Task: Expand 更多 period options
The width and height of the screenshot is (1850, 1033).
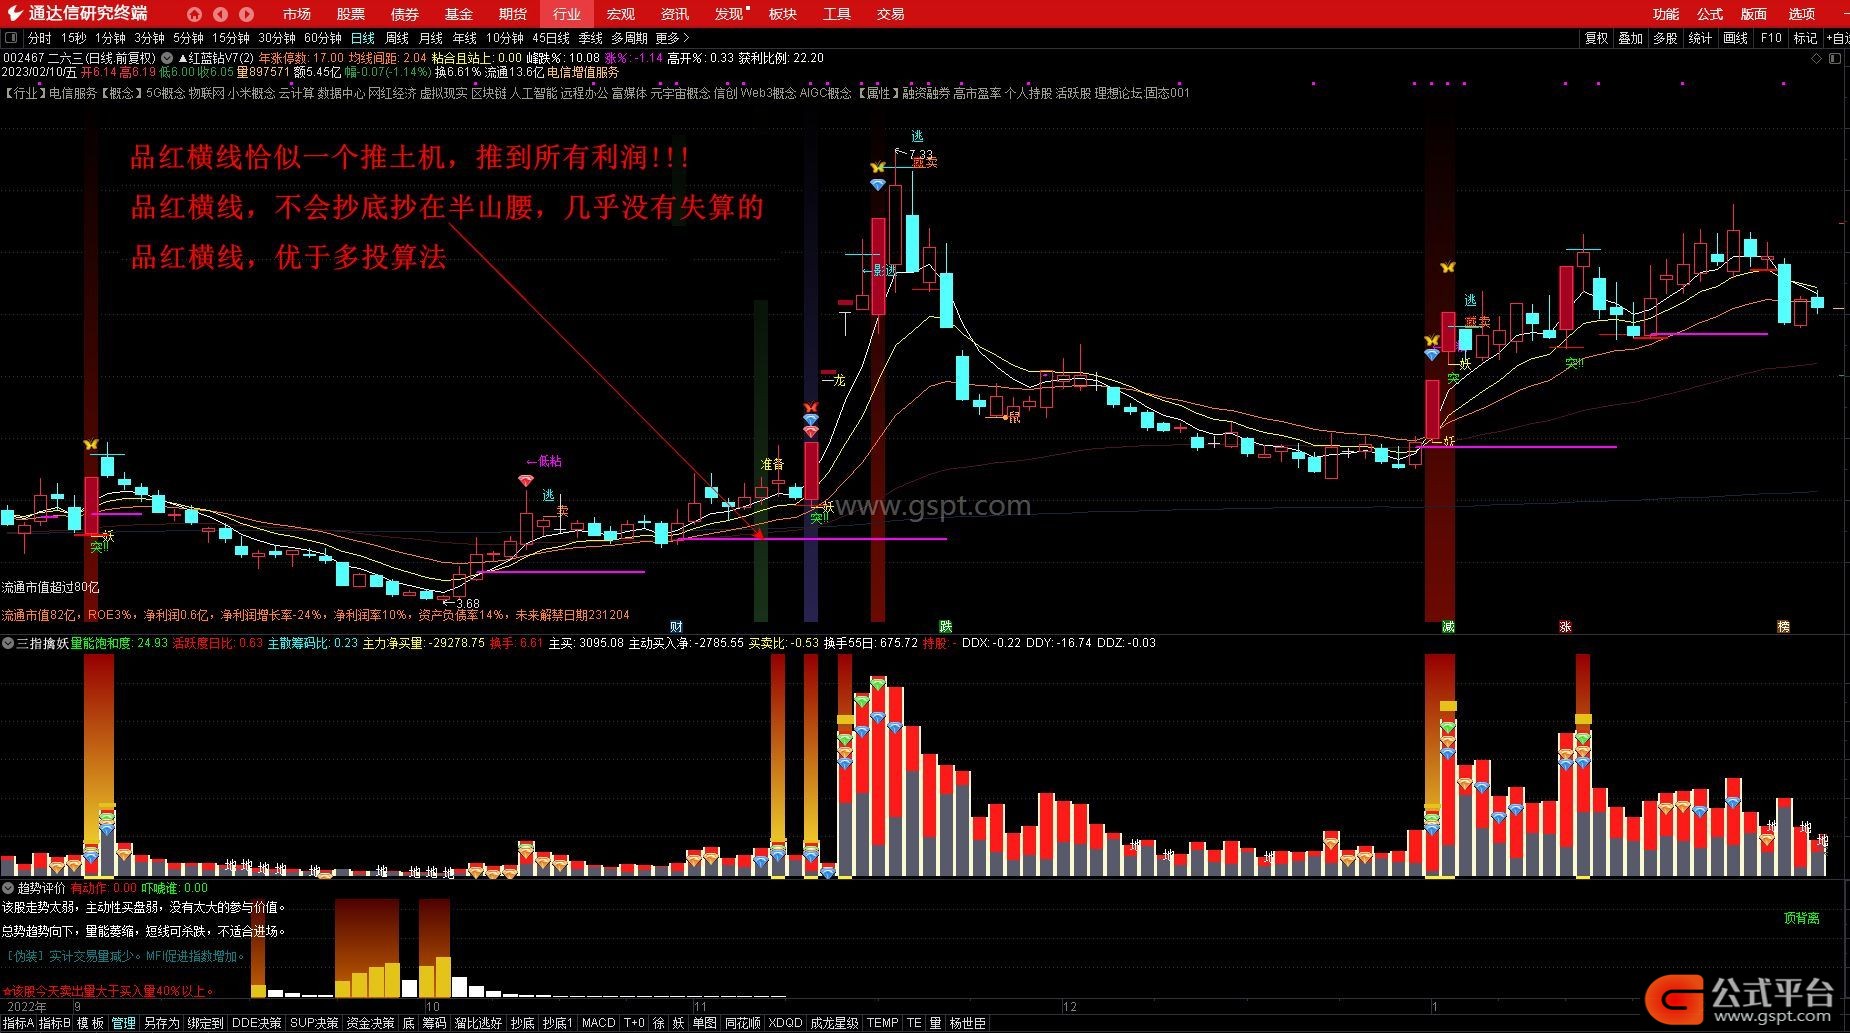Action: (672, 38)
